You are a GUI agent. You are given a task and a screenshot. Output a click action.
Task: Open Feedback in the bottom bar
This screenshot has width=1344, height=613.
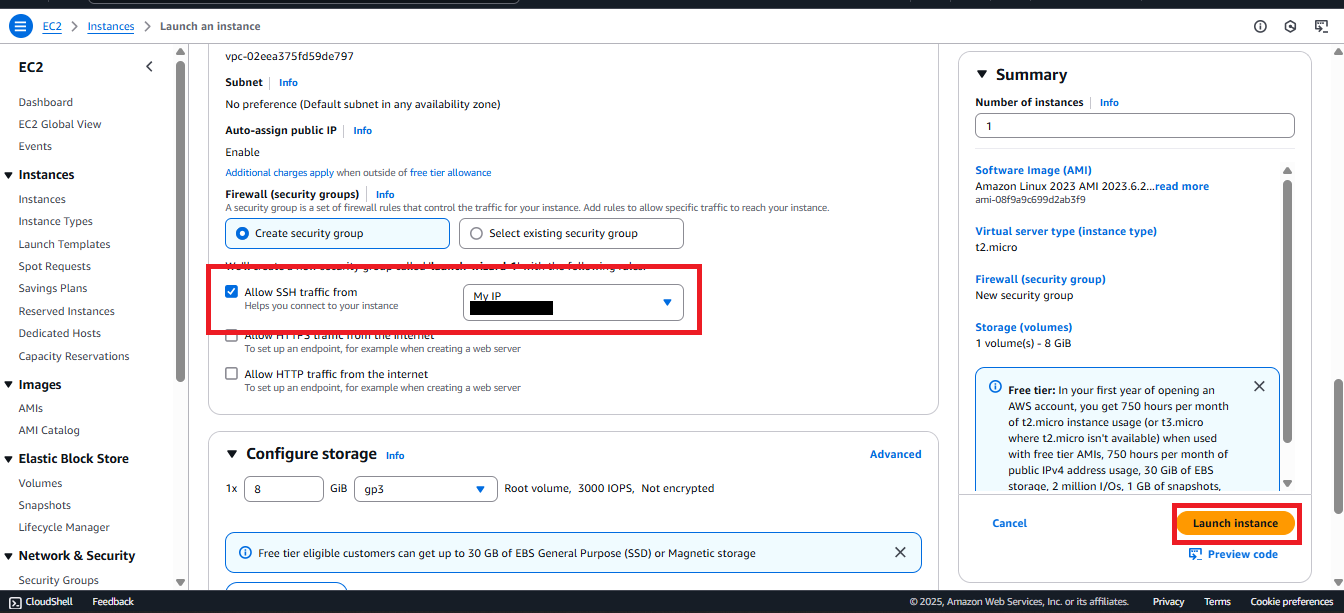(113, 602)
